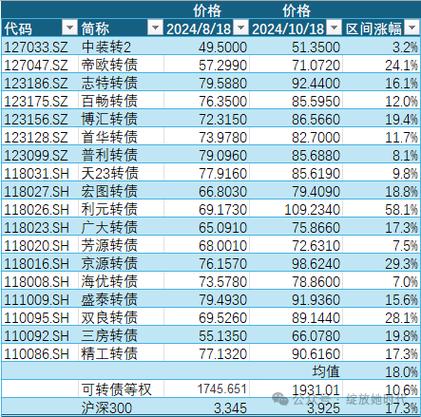Image resolution: width=421 pixels, height=417 pixels.
Task: Select cell with code 123128.SZ
Action: [x=40, y=137]
